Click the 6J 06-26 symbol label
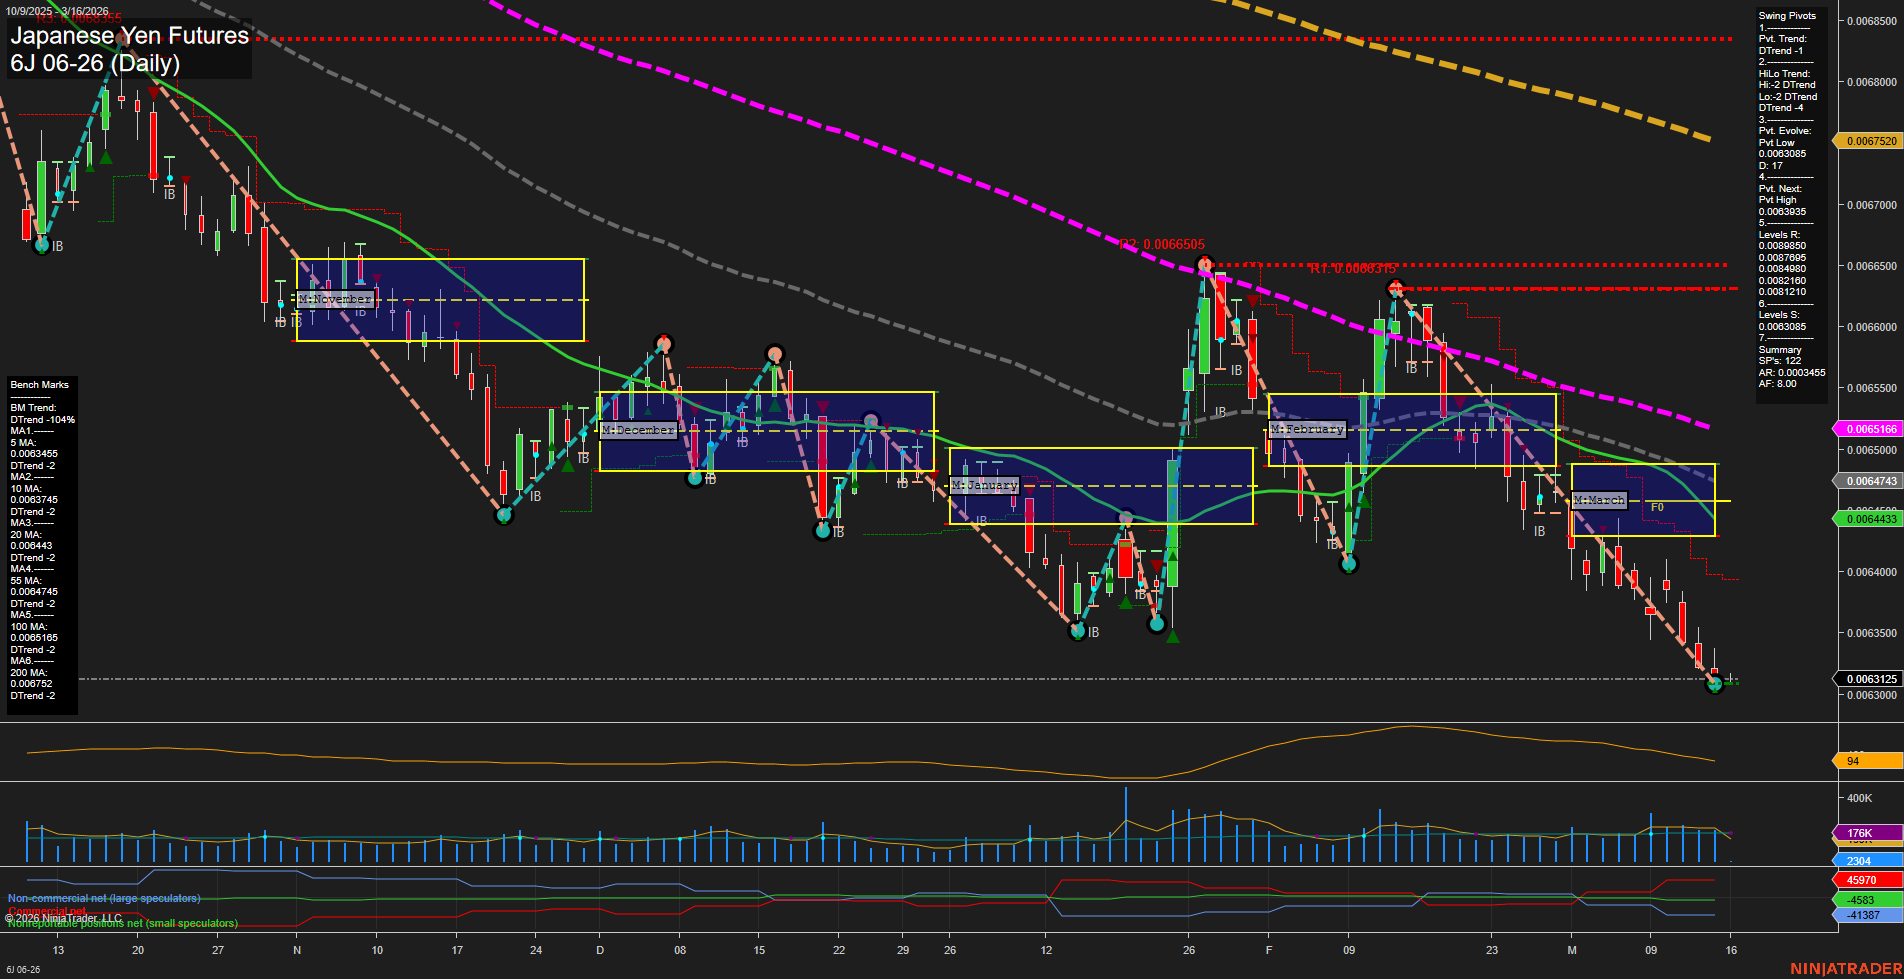Screen dimensions: 1904x979 [95, 63]
